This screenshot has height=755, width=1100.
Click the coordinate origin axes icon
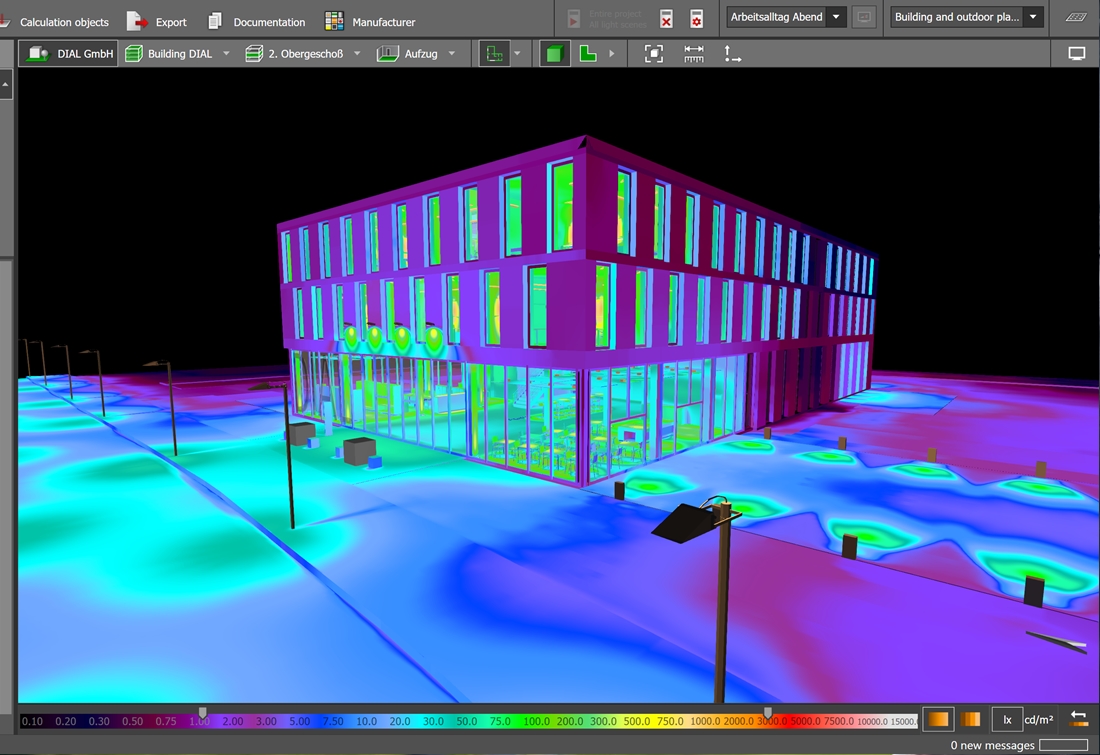point(733,54)
